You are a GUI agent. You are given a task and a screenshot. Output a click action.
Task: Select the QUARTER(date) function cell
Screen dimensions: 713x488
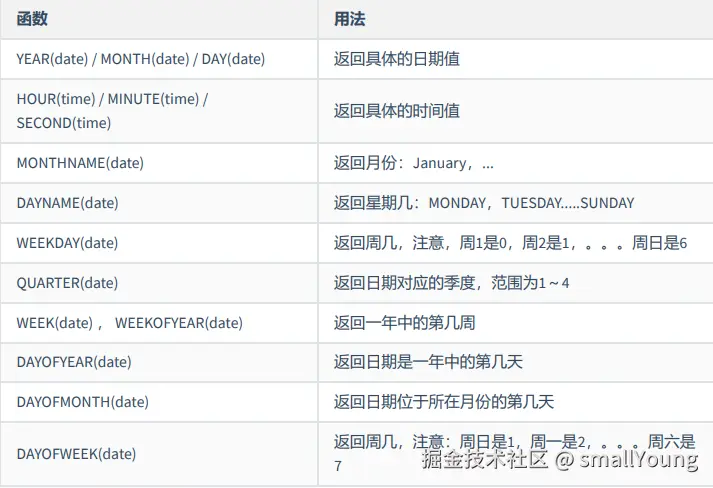pos(67,283)
